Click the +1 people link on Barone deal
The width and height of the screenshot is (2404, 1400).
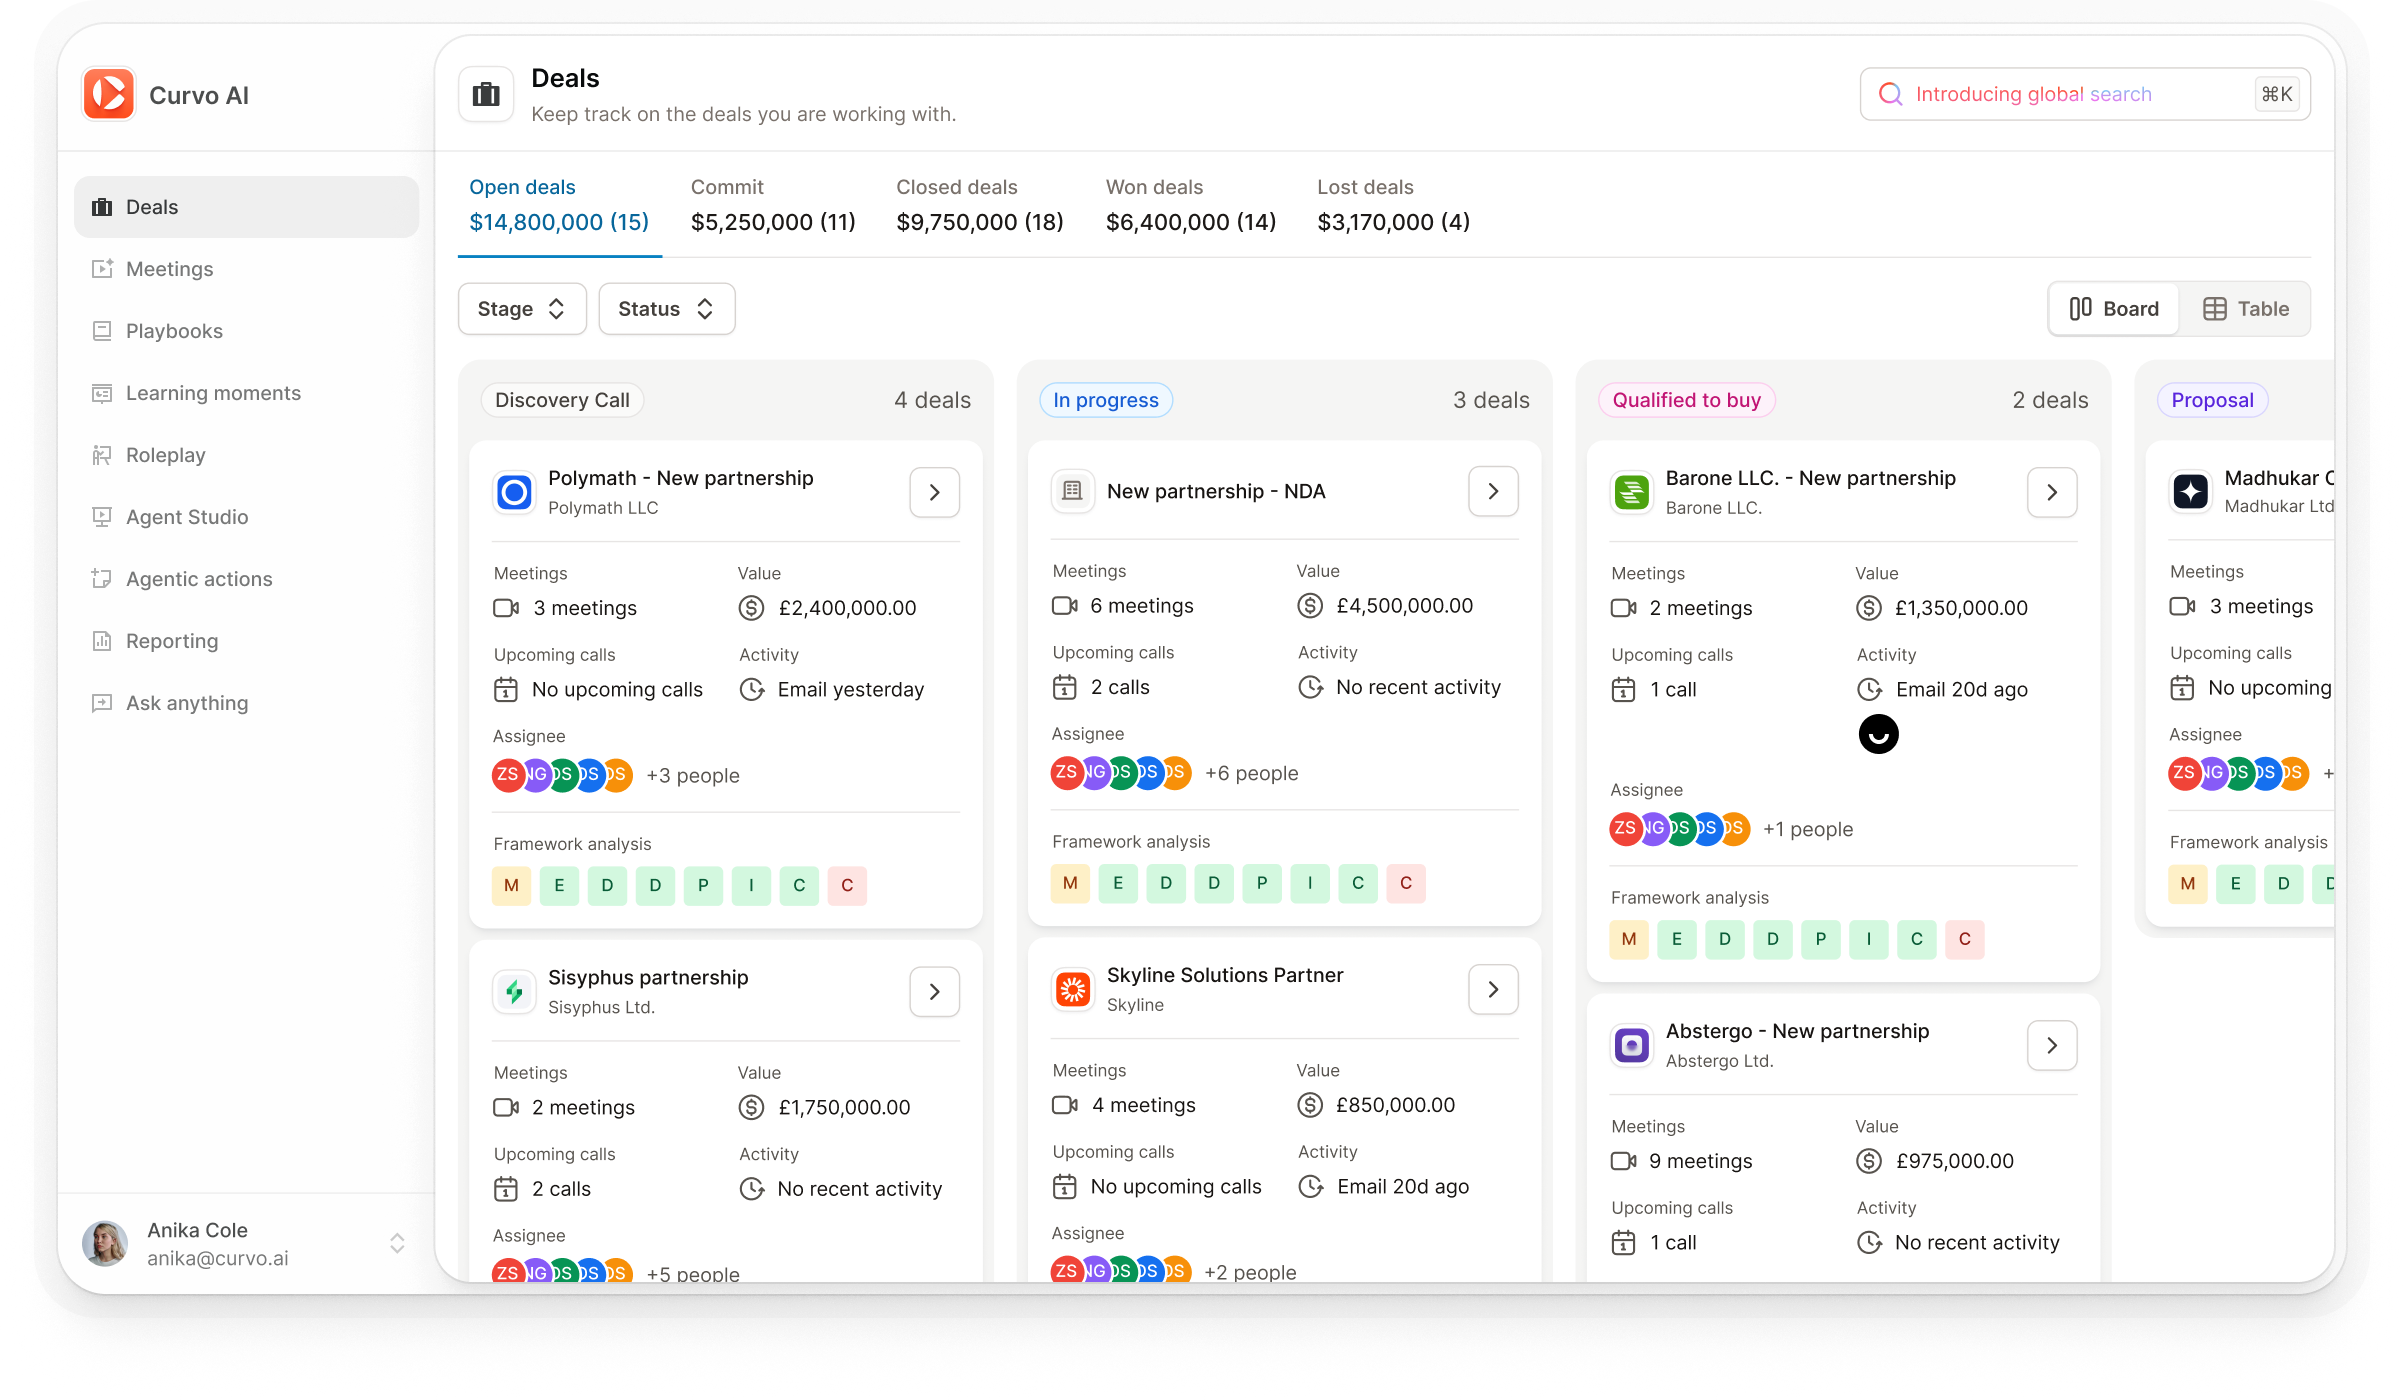pyautogui.click(x=1808, y=829)
